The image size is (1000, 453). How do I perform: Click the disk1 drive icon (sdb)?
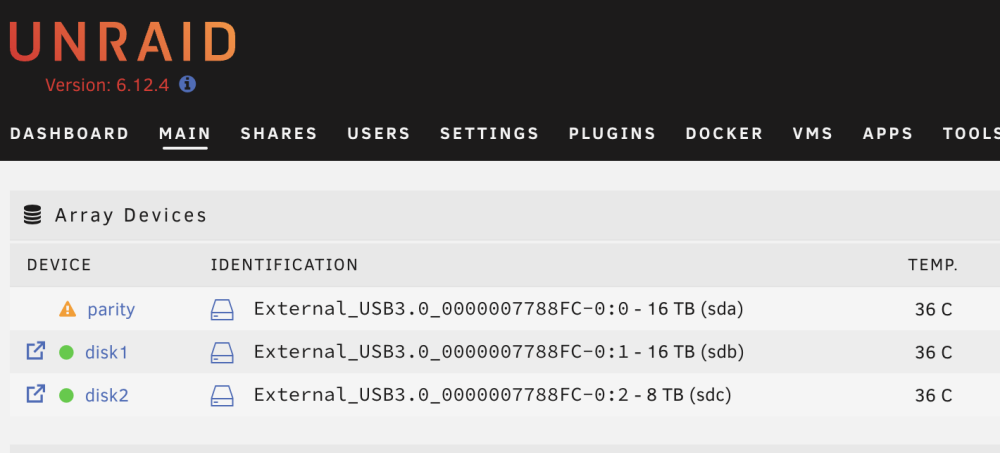pyautogui.click(x=222, y=353)
